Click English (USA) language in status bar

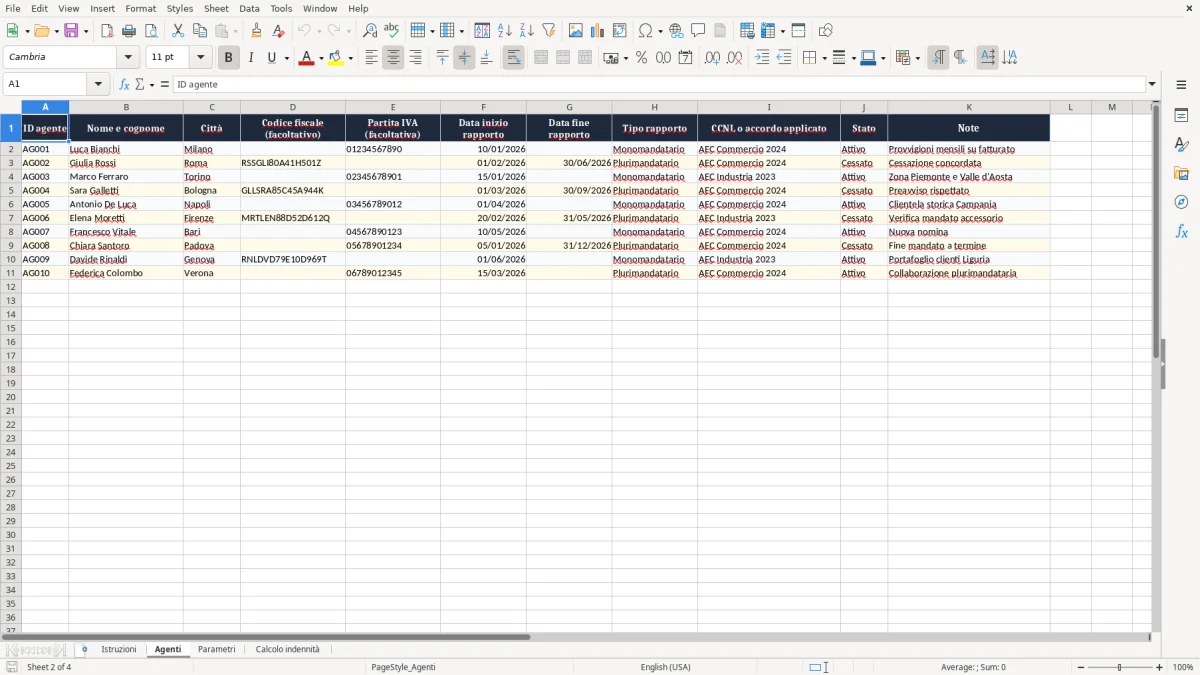(665, 667)
